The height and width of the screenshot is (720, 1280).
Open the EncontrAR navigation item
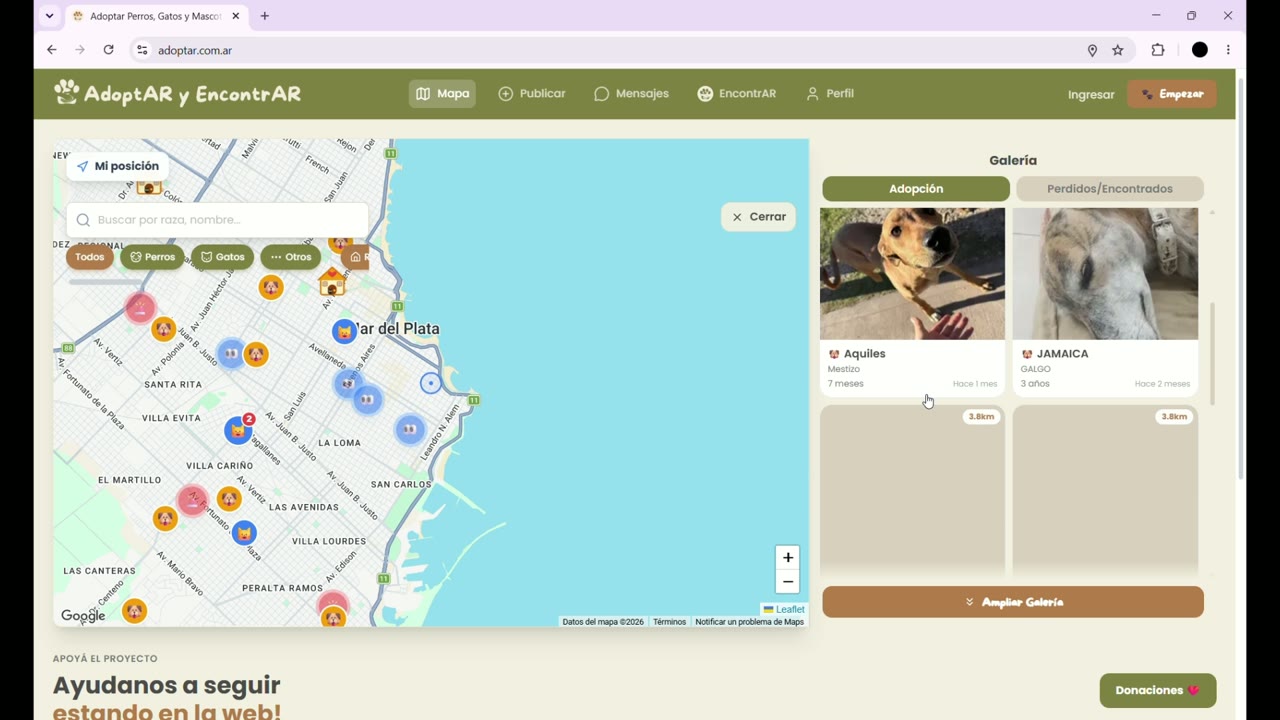[x=737, y=93]
